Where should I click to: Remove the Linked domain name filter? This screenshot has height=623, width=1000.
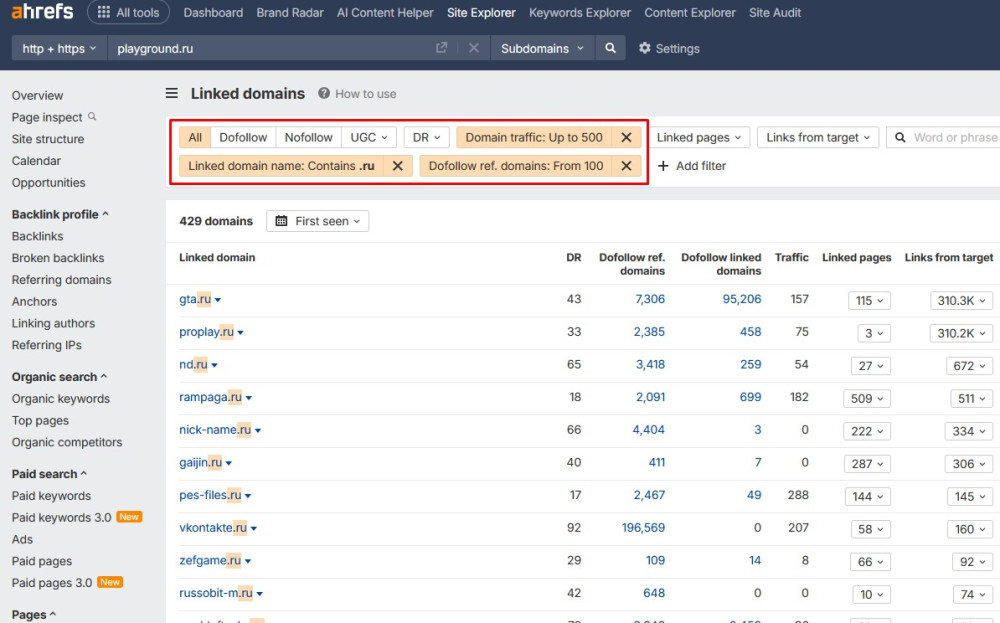[397, 166]
